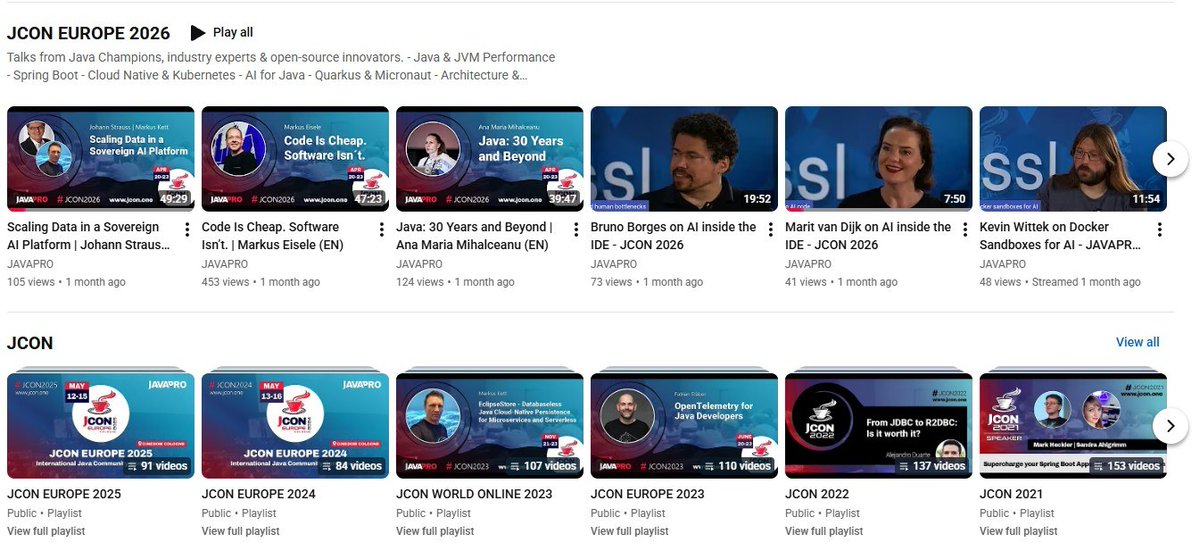The image size is (1200, 559).
Task: Open JCON WORLD ONLINE 2023 playlist title
Action: pyautogui.click(x=474, y=494)
